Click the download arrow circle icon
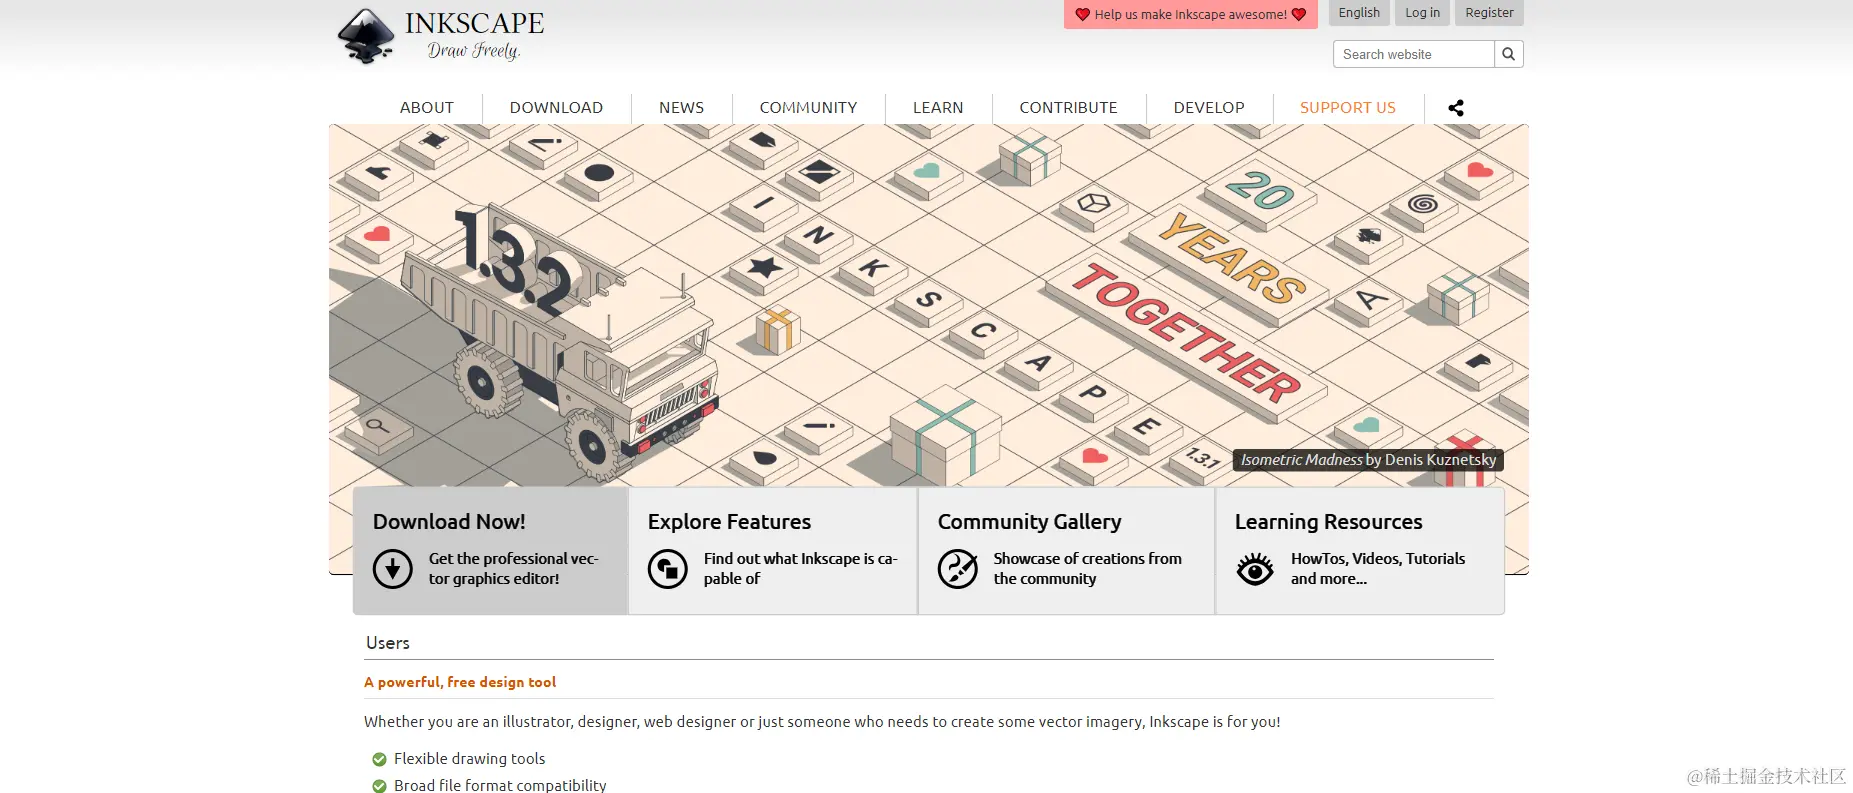The image size is (1853, 793). click(x=393, y=569)
